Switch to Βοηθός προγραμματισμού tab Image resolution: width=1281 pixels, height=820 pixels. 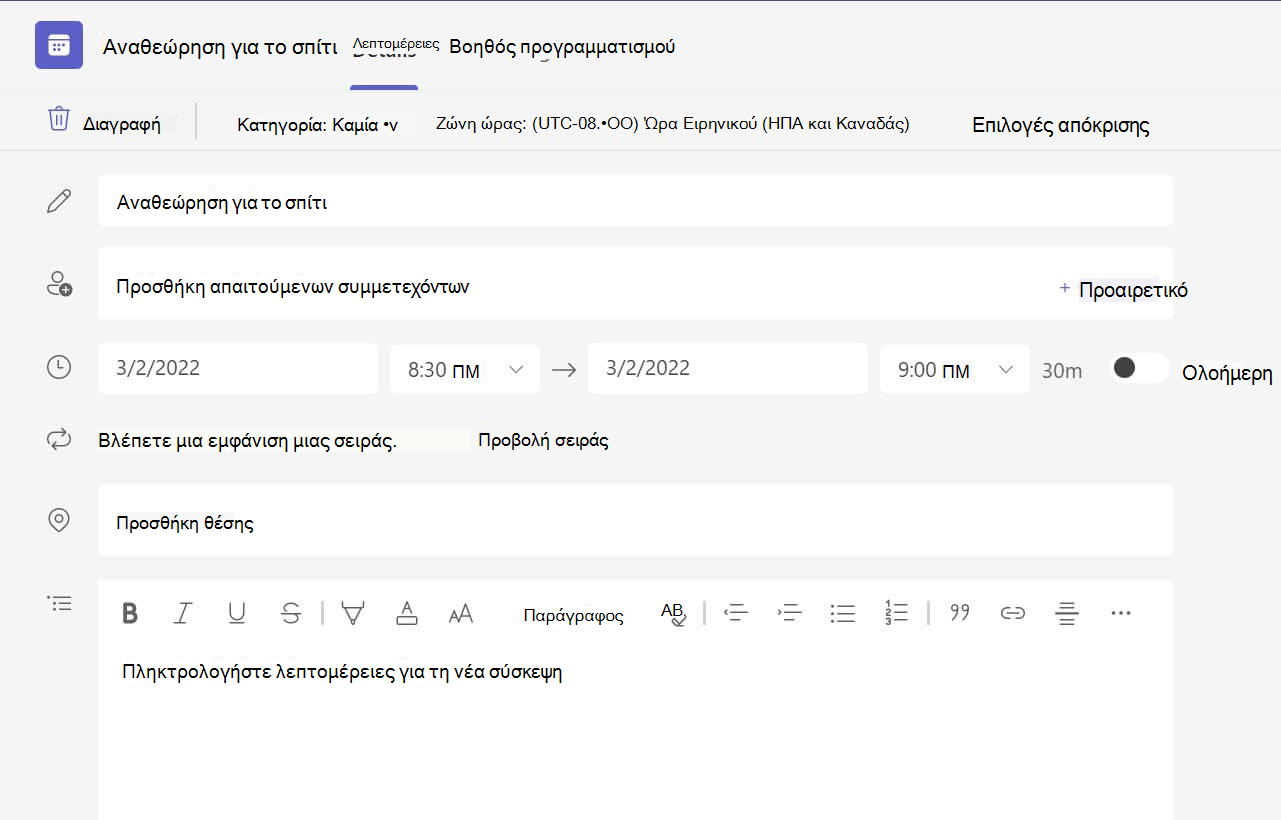click(x=562, y=47)
